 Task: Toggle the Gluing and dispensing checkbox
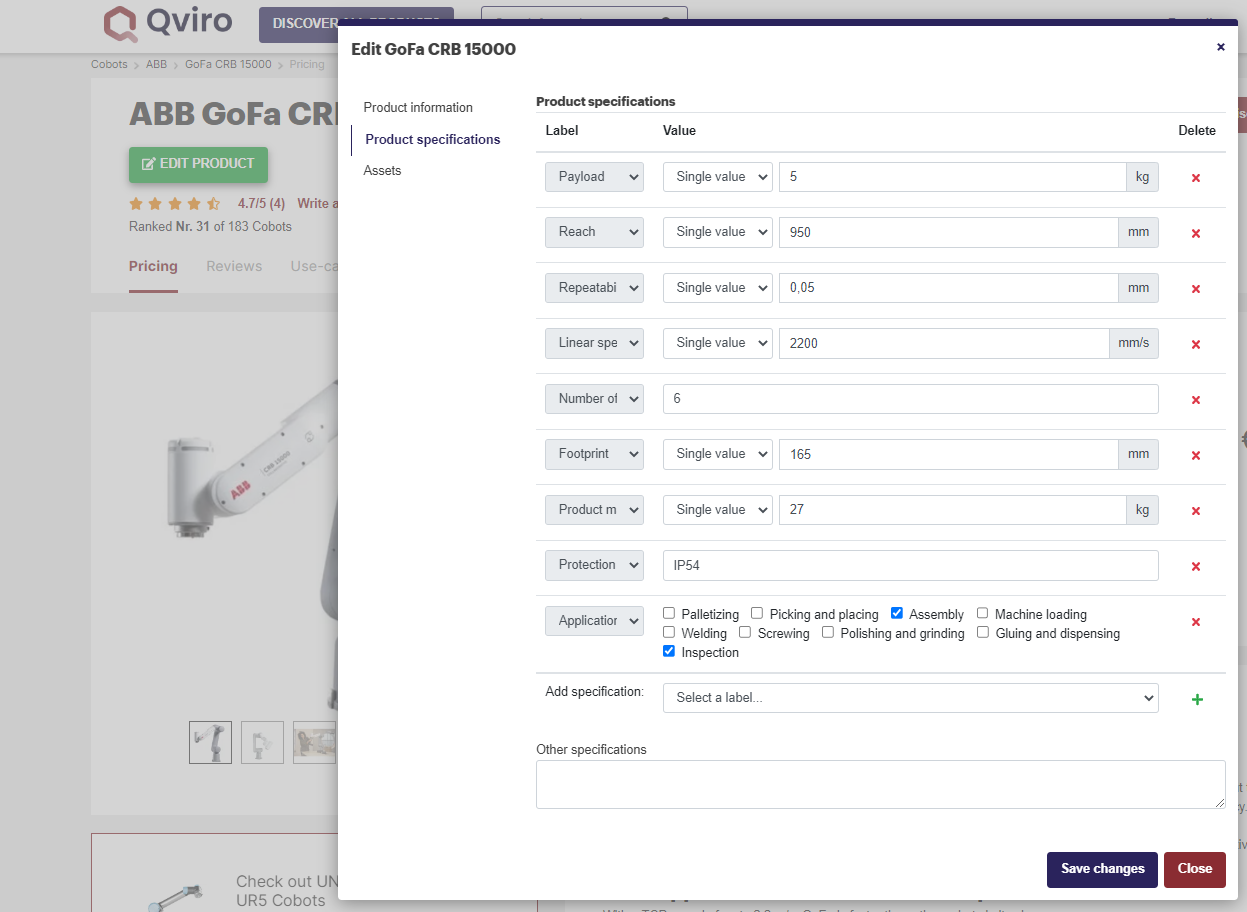tap(983, 632)
